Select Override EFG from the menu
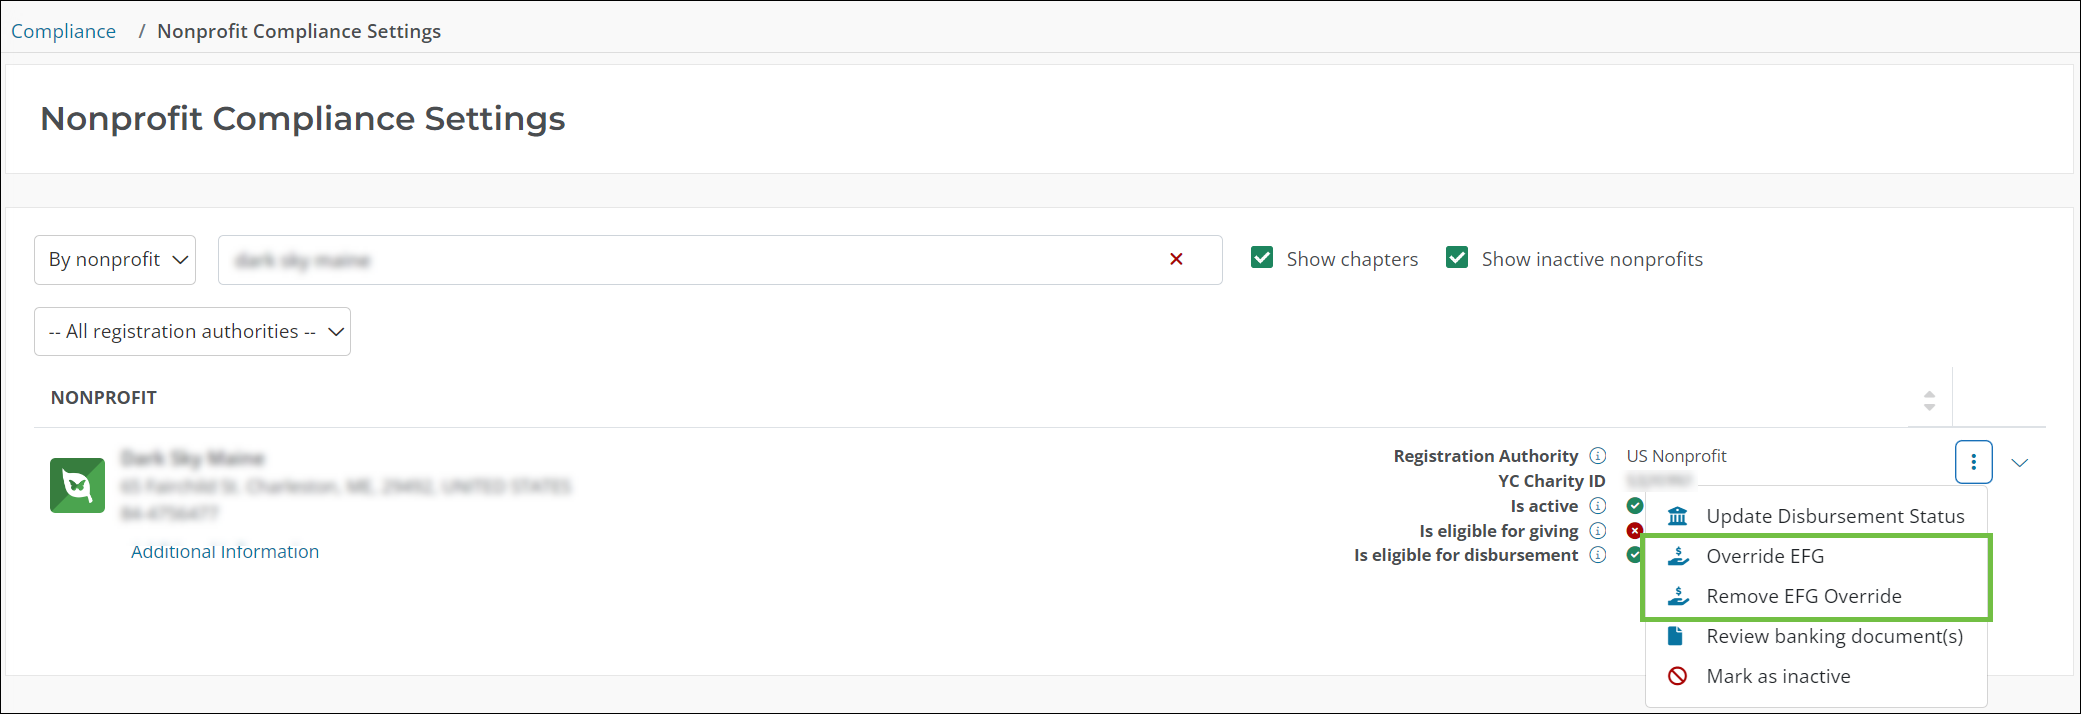Screen dimensions: 2081x714 (1815, 556)
